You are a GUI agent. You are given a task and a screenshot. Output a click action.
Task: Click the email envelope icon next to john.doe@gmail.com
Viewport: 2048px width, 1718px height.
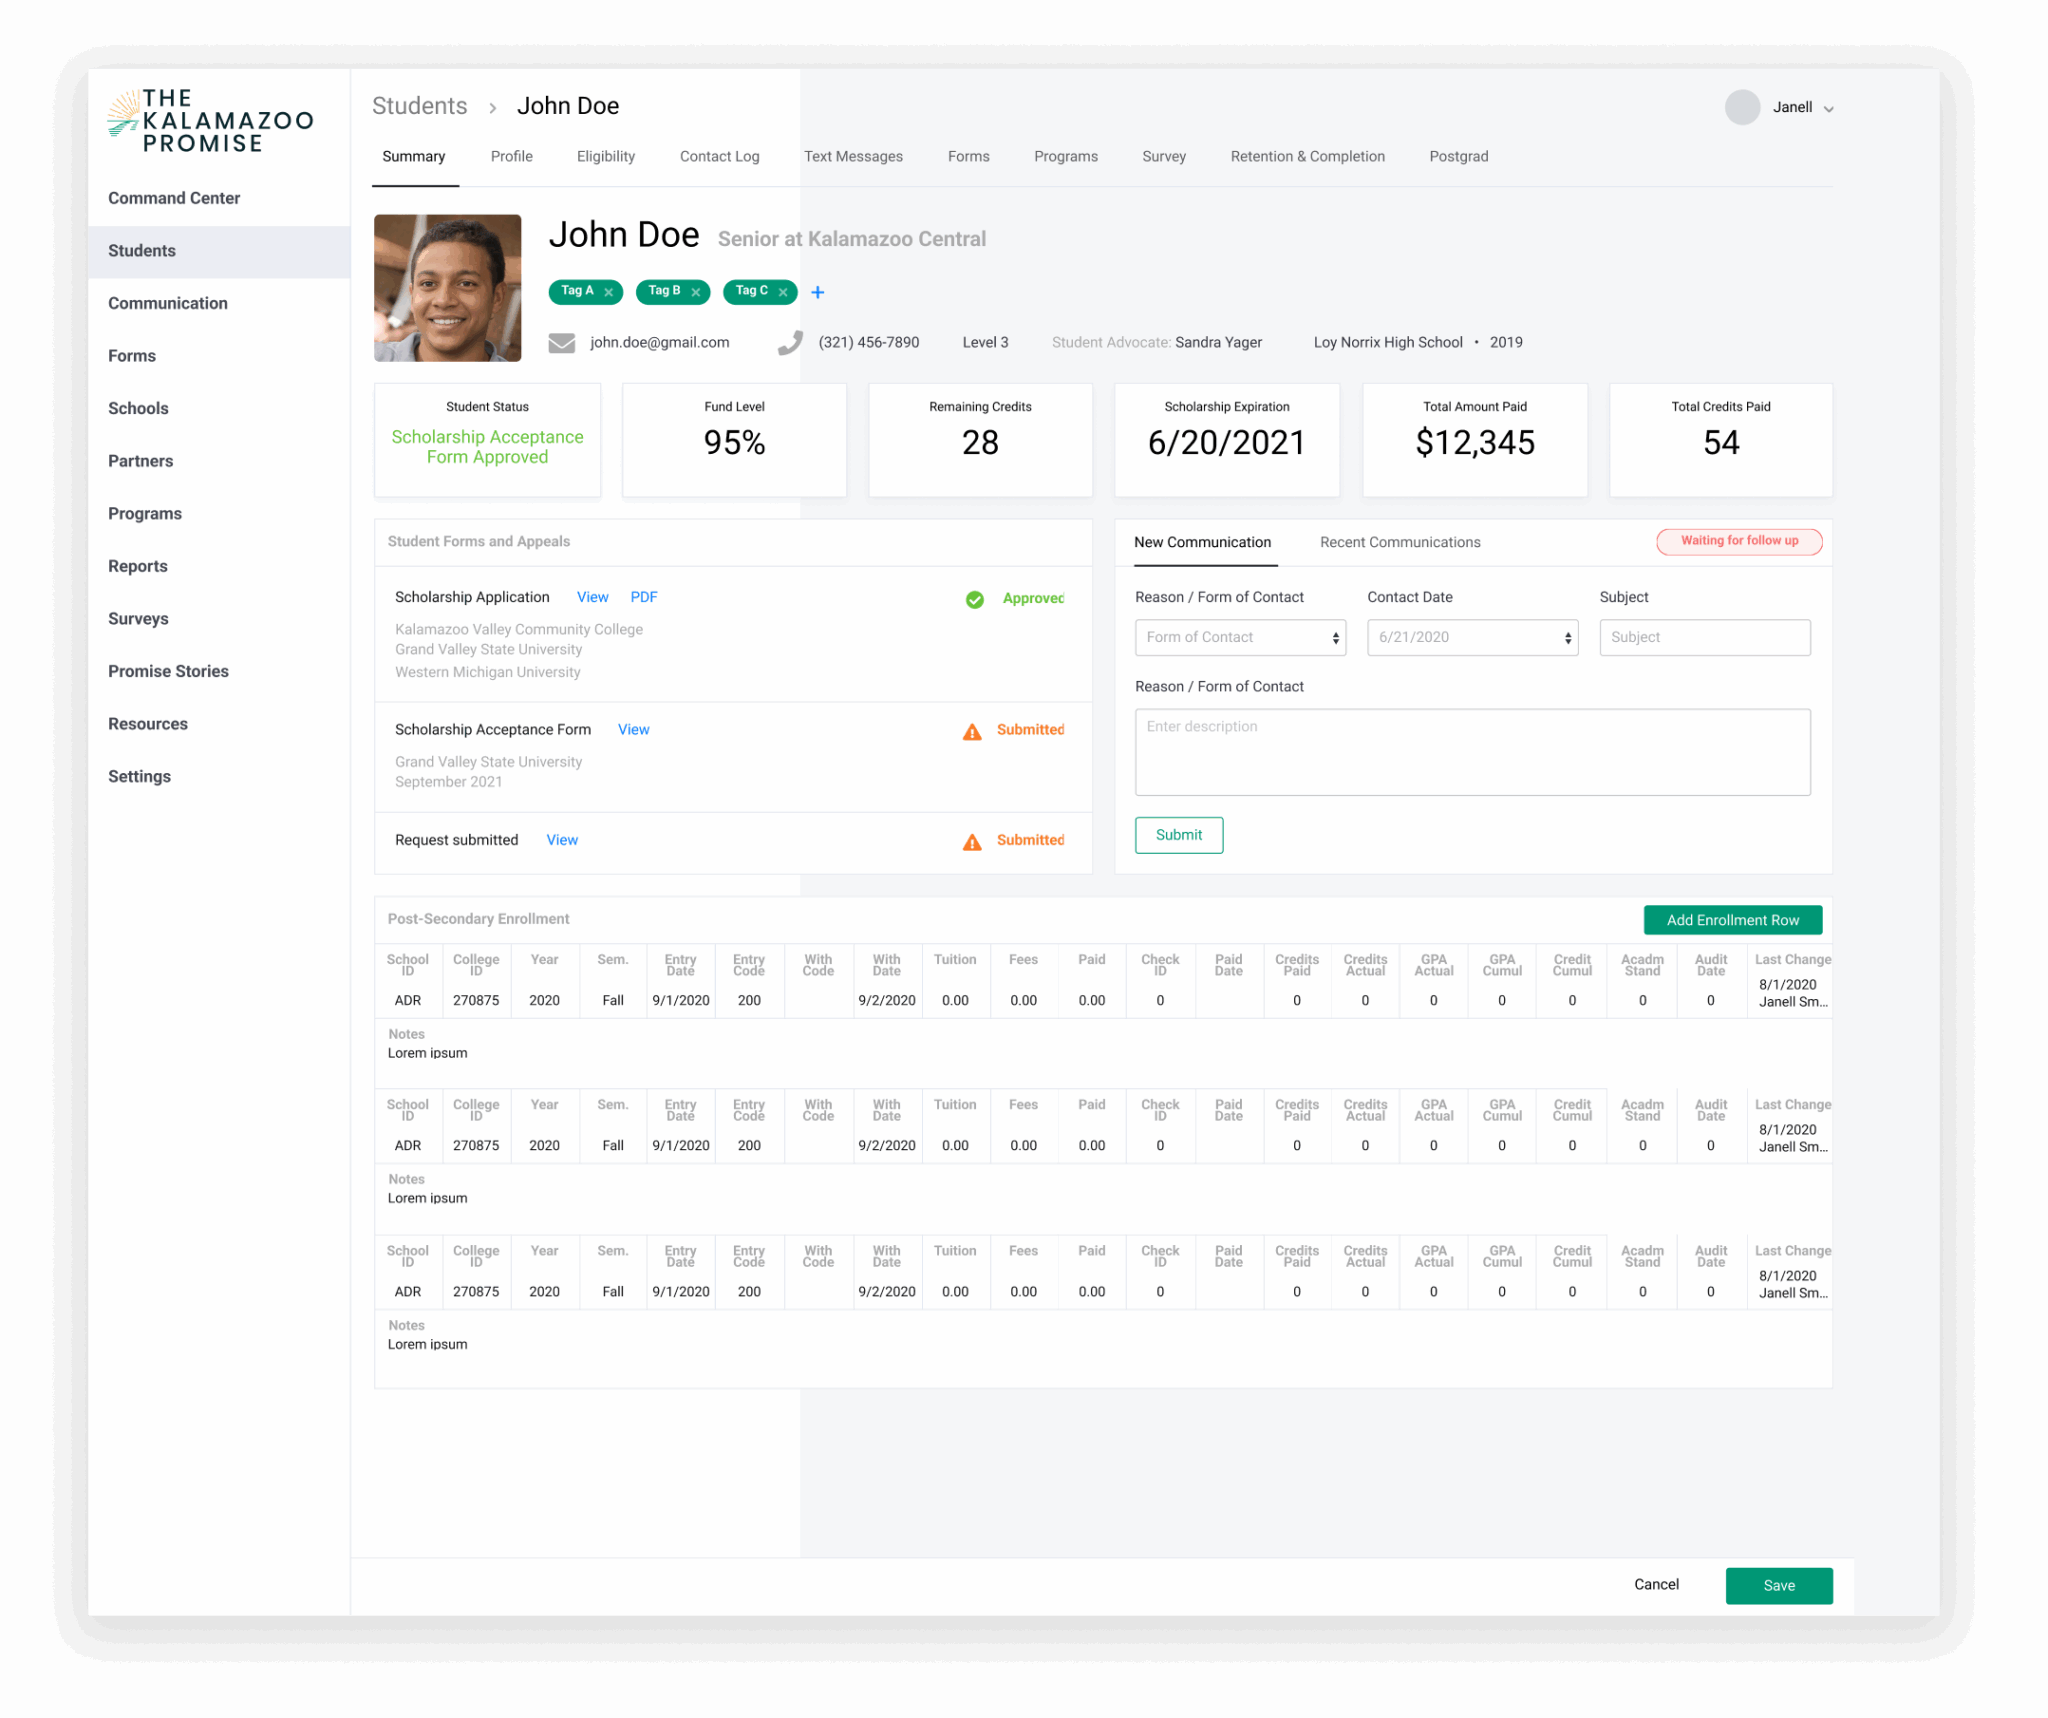(x=561, y=342)
